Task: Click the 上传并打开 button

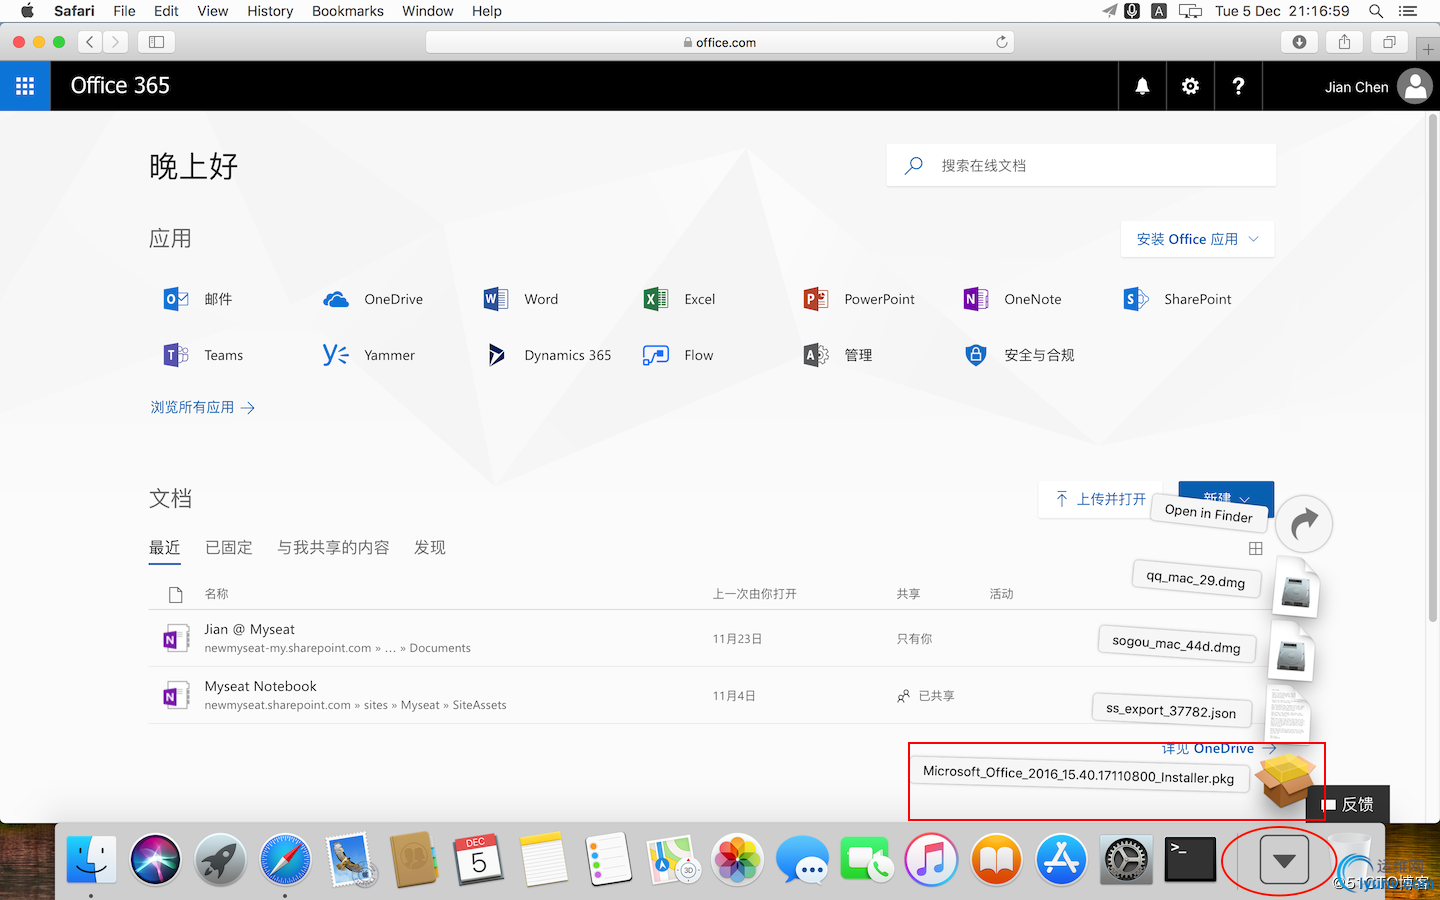Action: [x=1100, y=499]
